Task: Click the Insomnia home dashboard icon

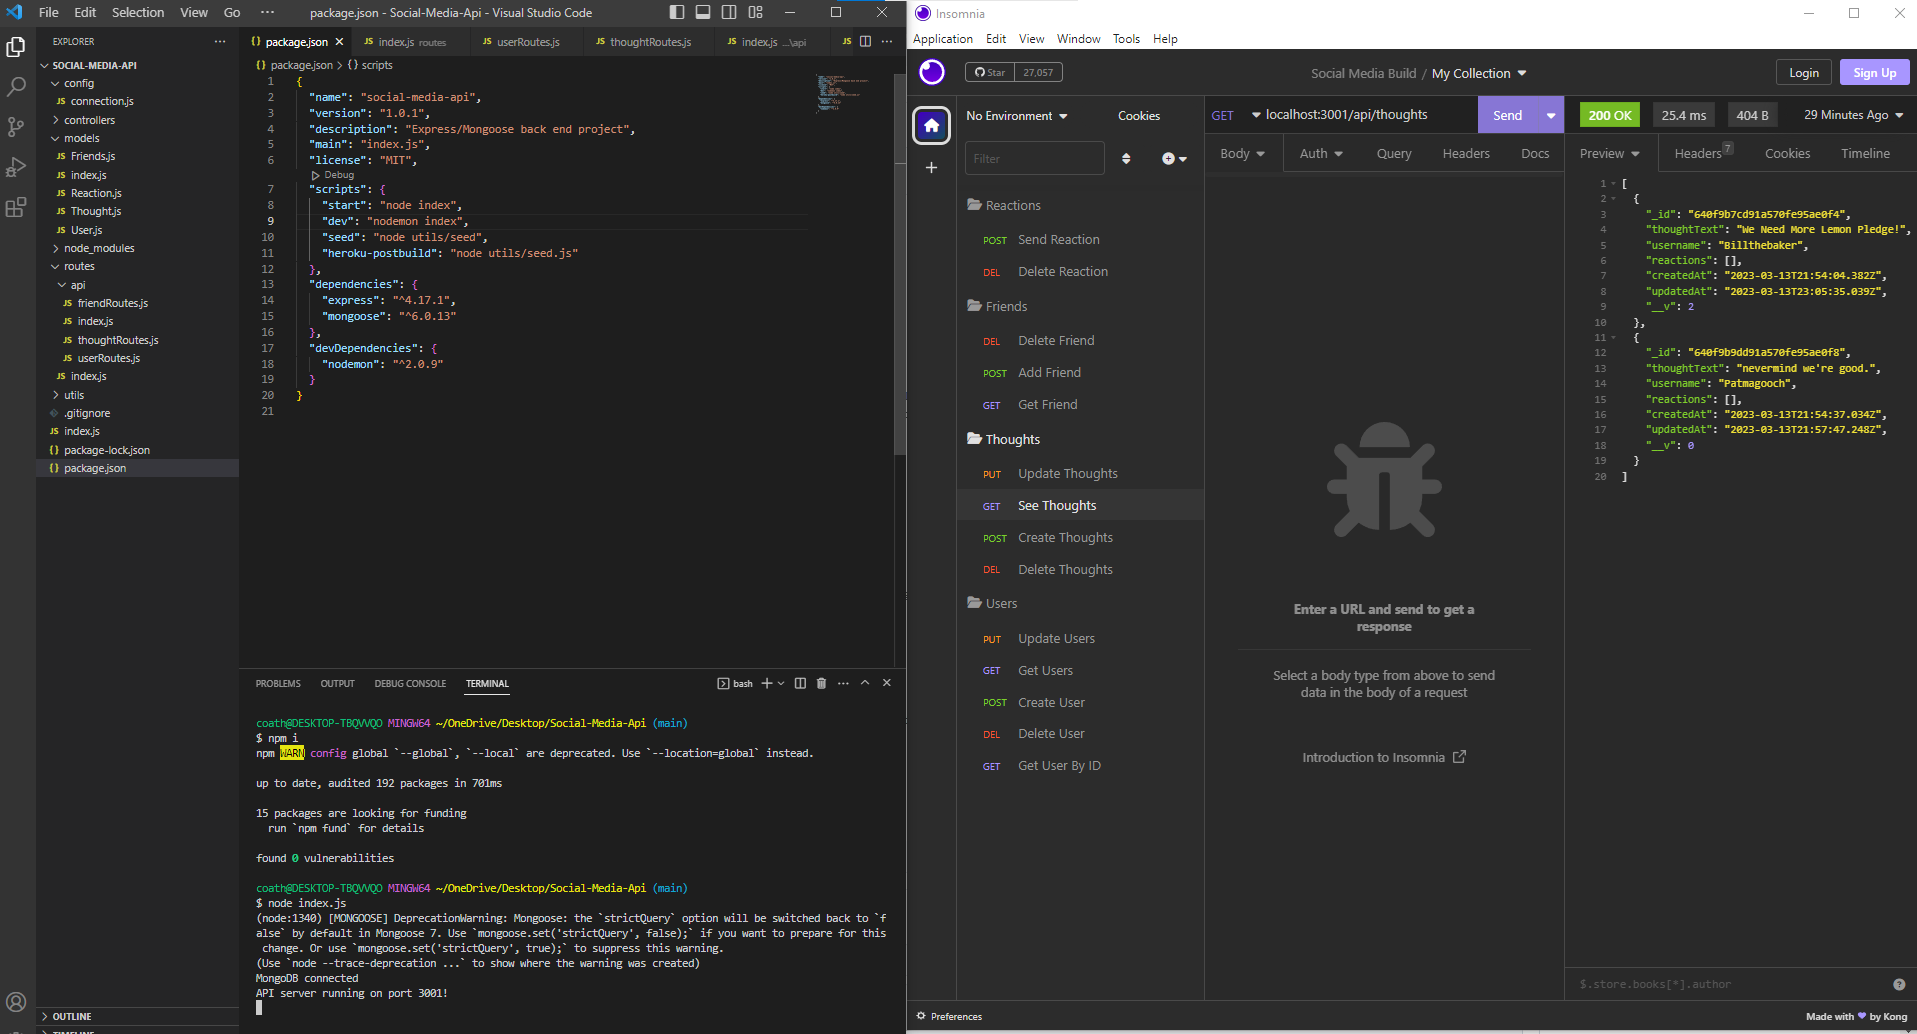Action: click(931, 125)
